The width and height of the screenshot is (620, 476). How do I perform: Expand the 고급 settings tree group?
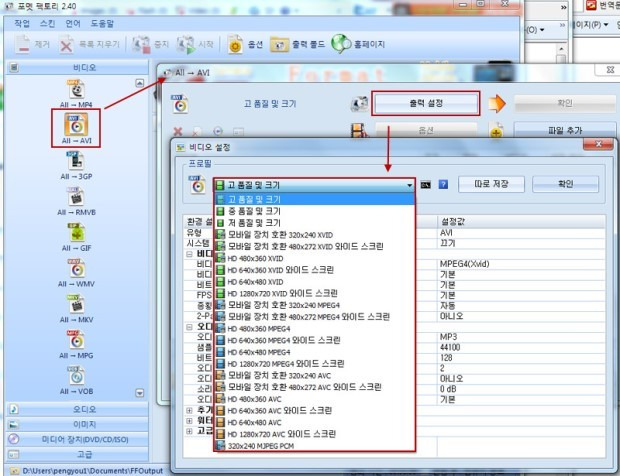[x=189, y=431]
